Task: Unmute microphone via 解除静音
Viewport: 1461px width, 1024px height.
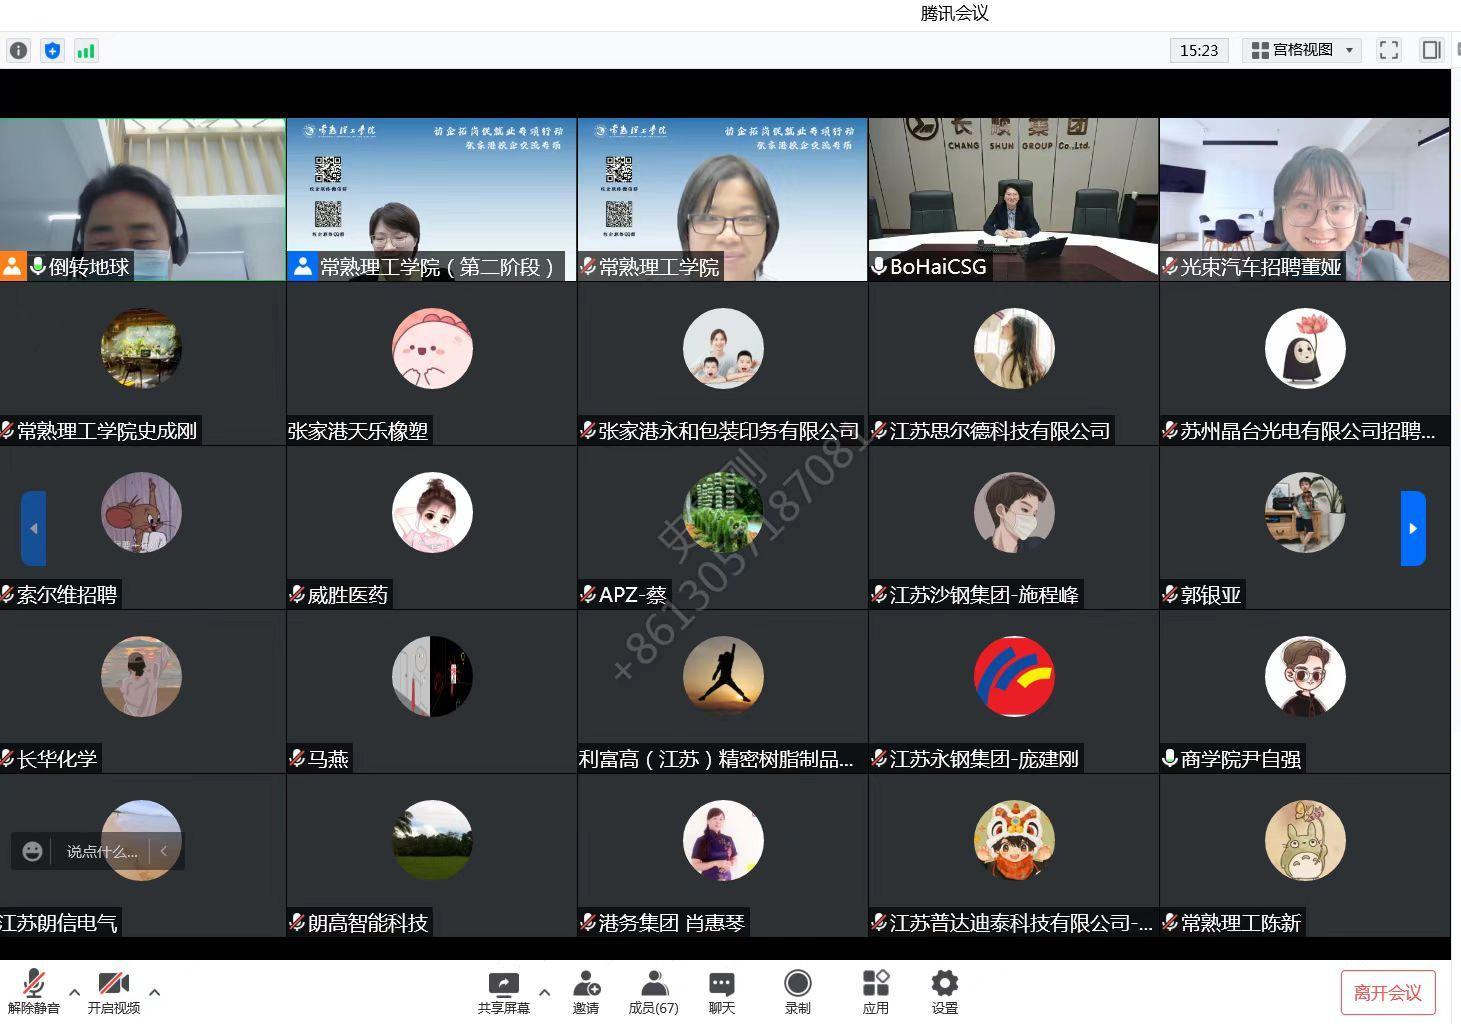Action: [34, 993]
